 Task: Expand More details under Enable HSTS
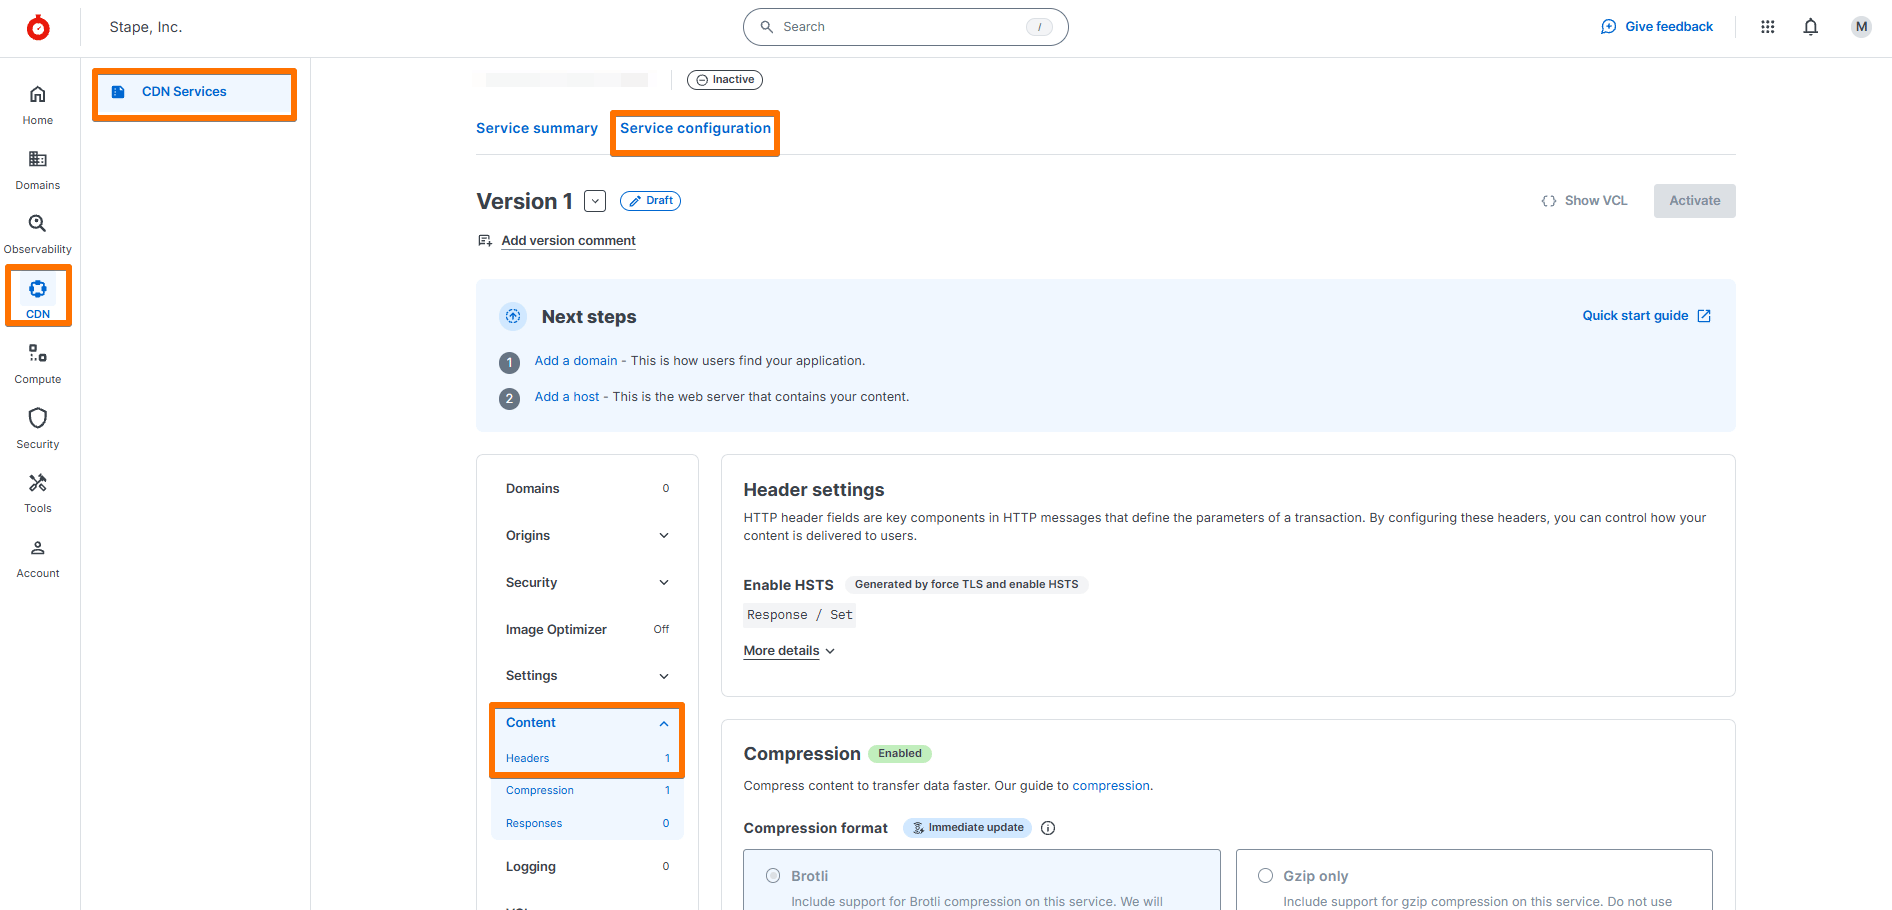tap(789, 651)
